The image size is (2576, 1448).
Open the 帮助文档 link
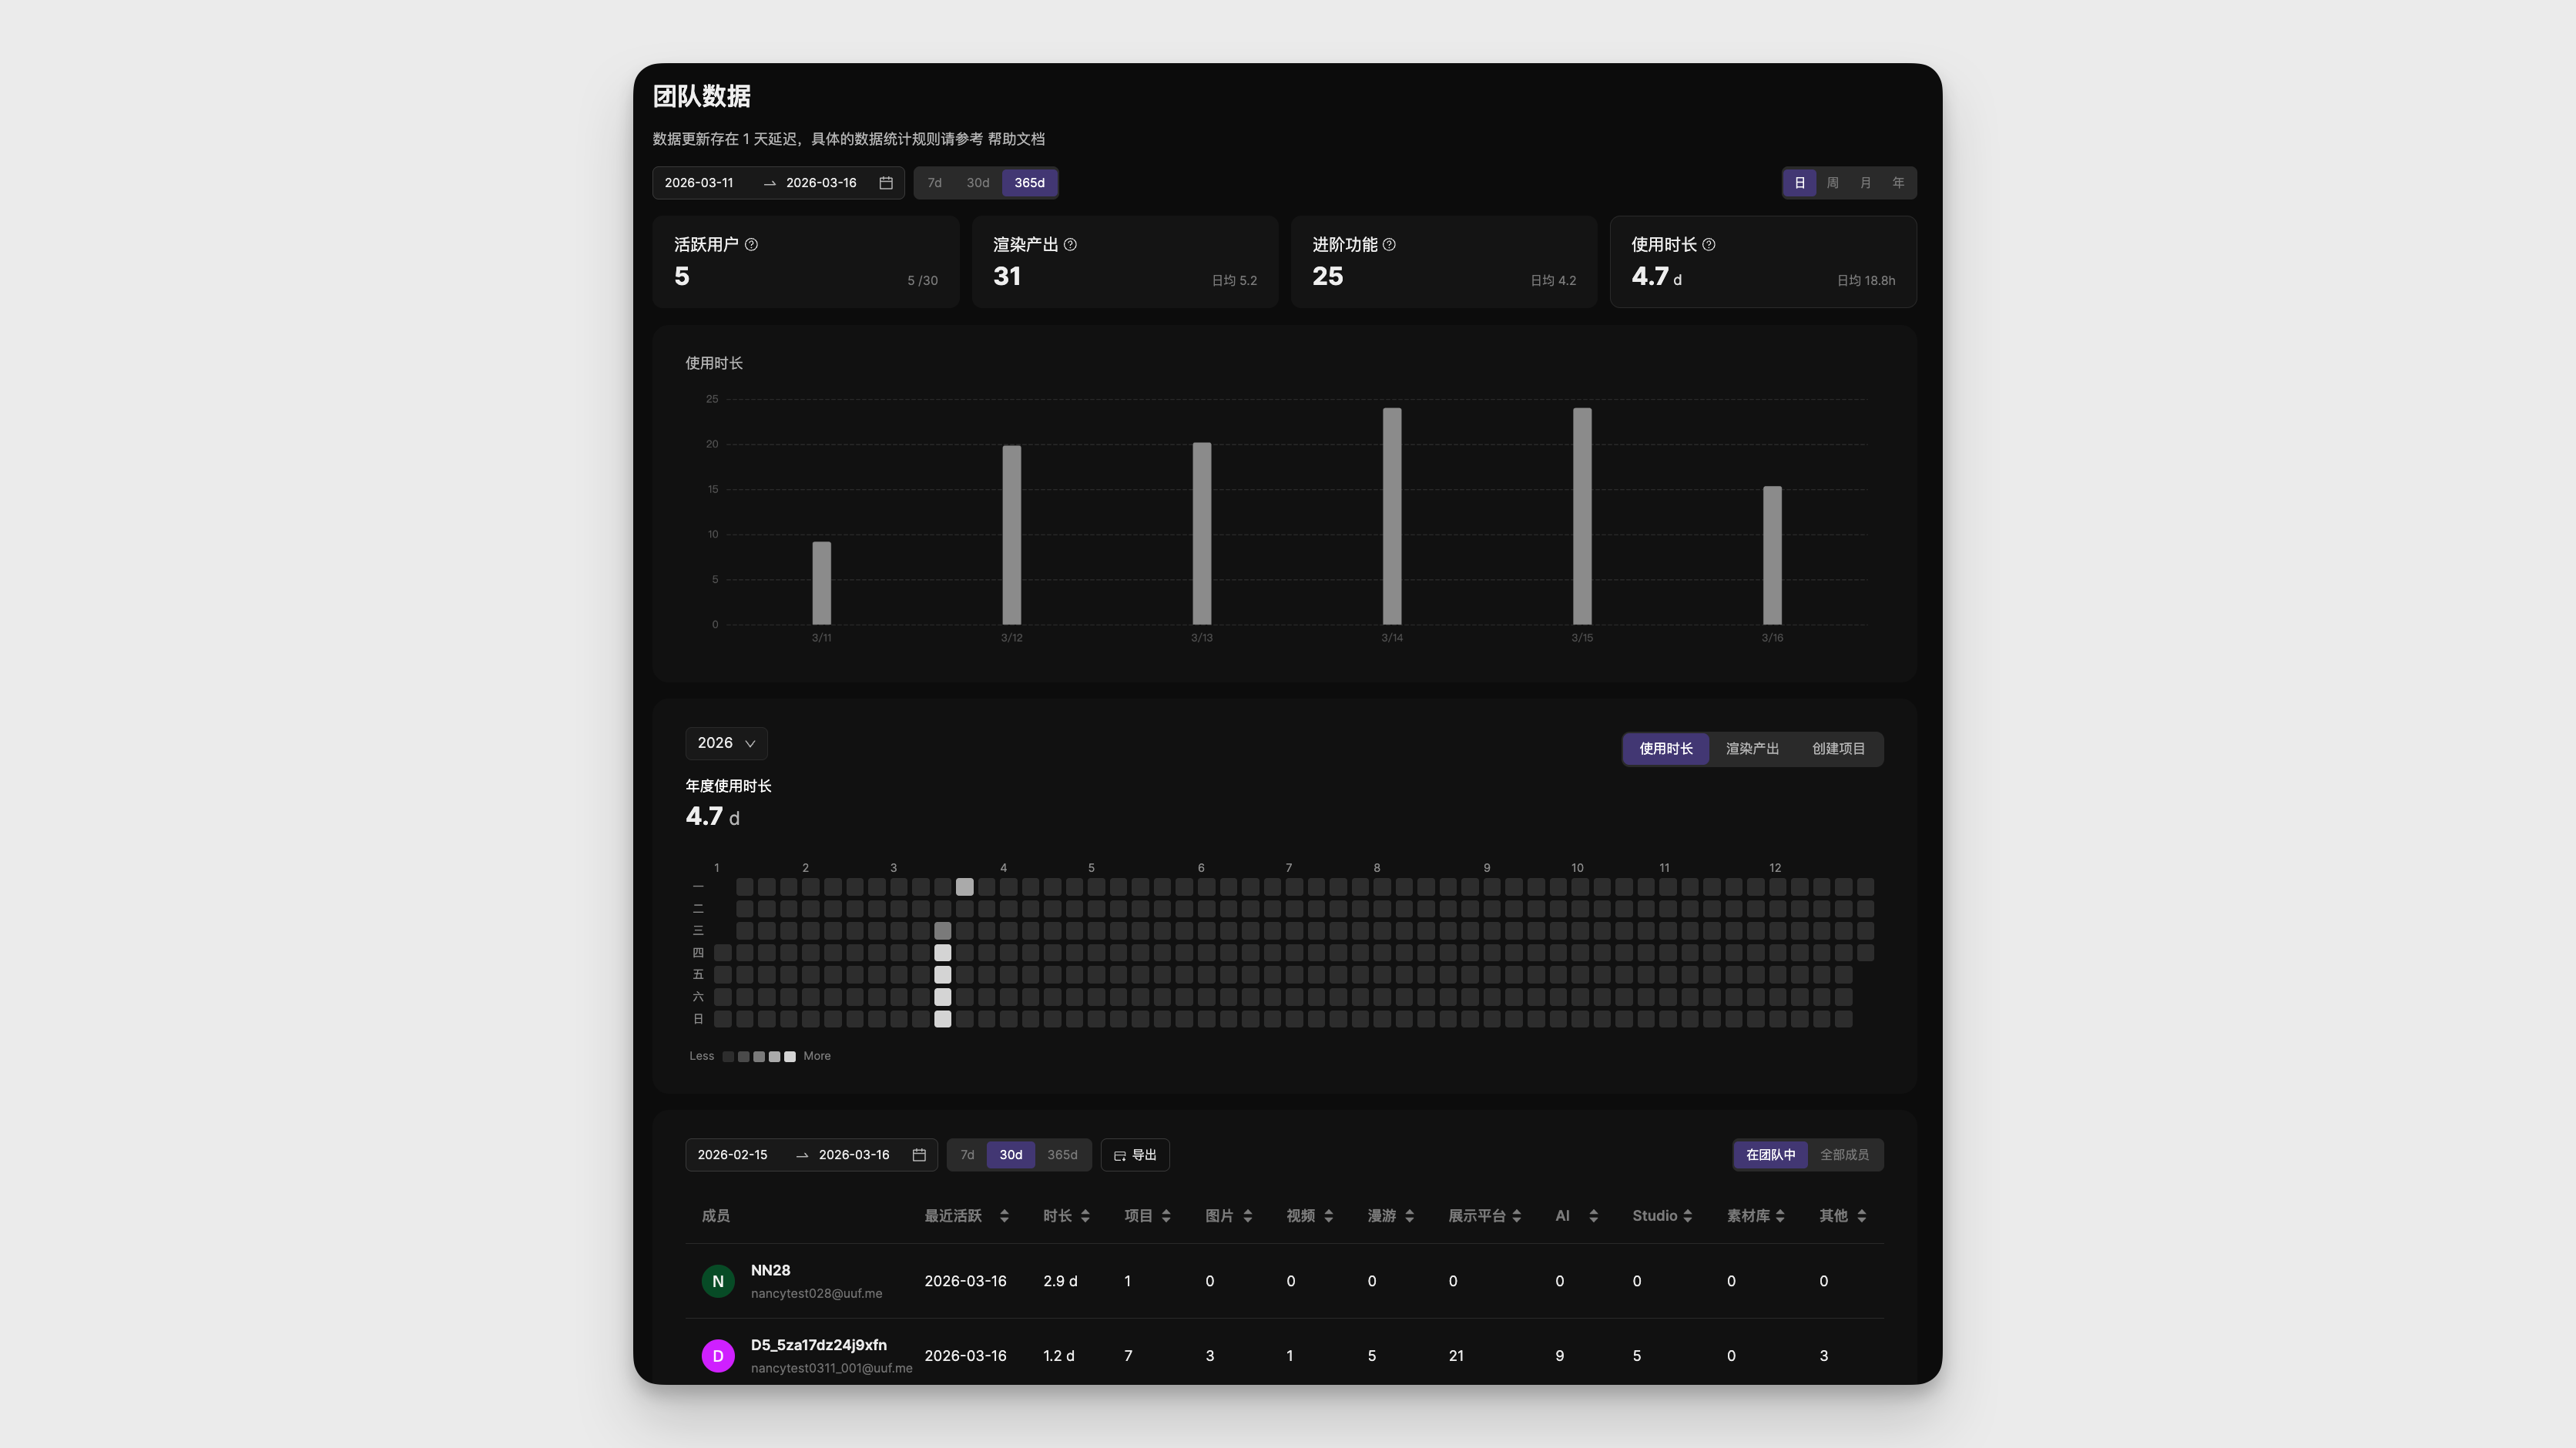coord(1016,139)
